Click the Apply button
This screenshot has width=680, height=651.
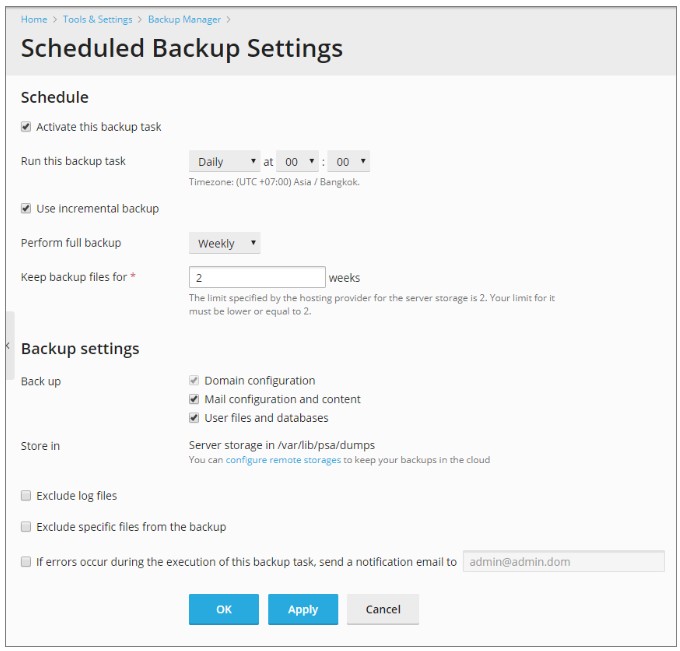[x=303, y=609]
